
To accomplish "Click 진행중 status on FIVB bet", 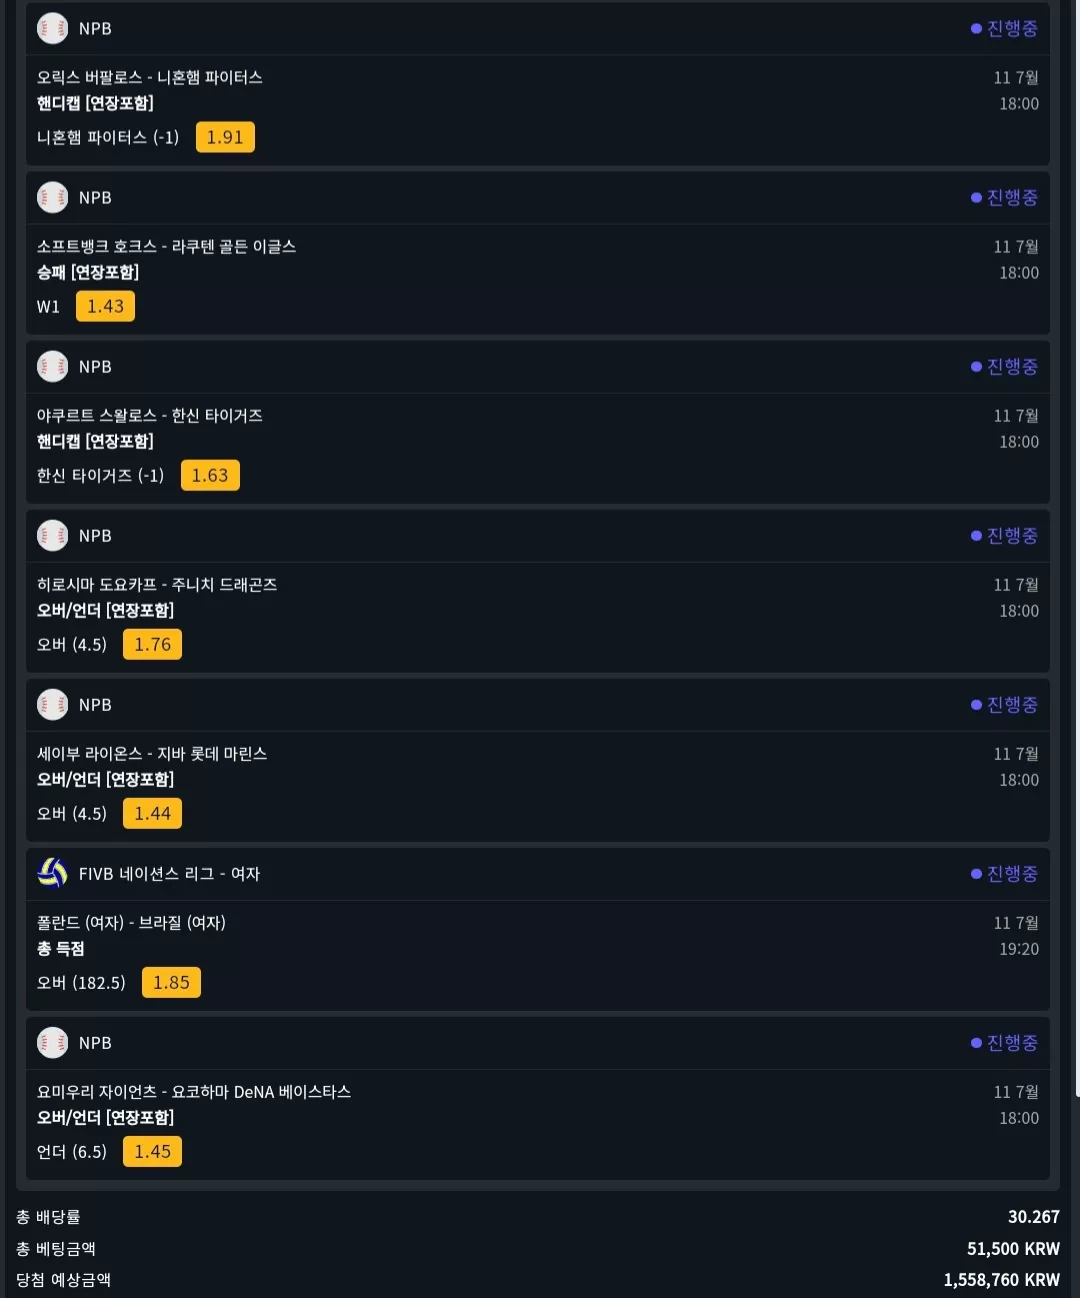I will [1004, 873].
